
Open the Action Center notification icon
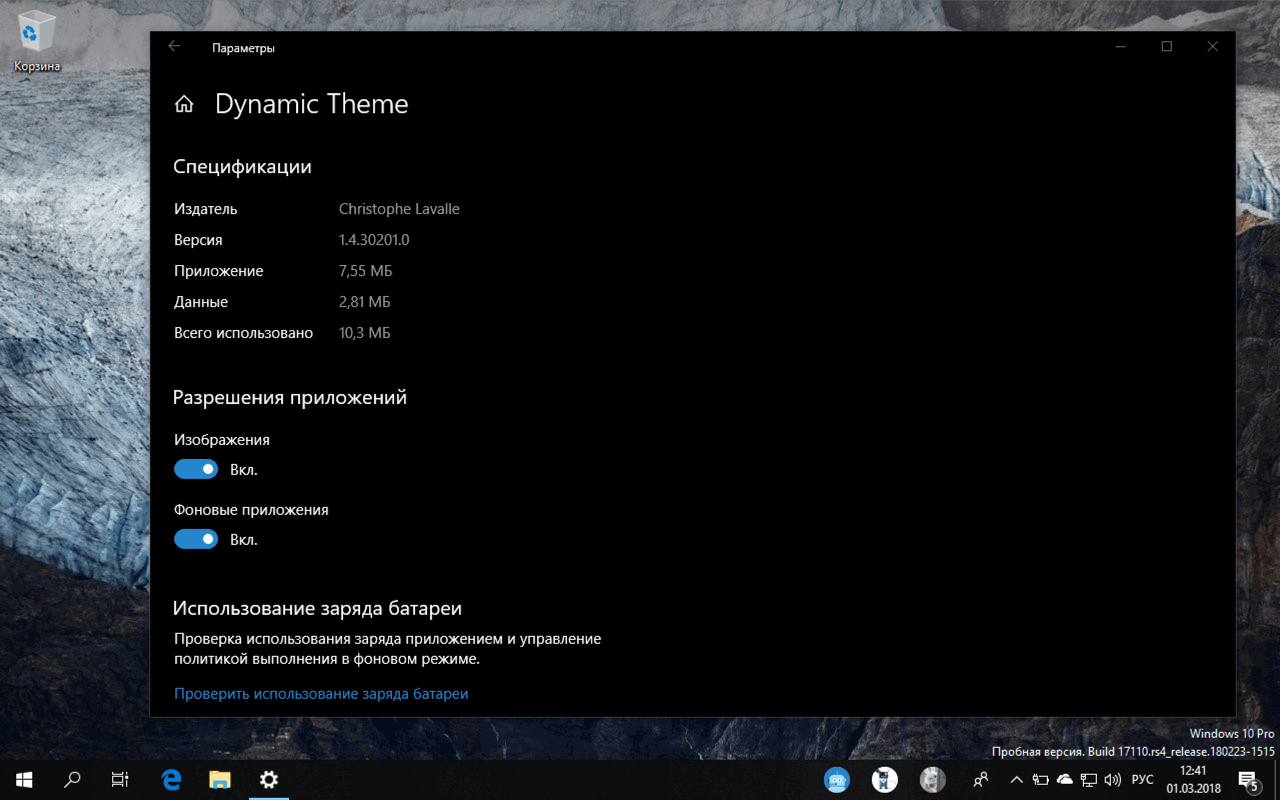pyautogui.click(x=1249, y=779)
